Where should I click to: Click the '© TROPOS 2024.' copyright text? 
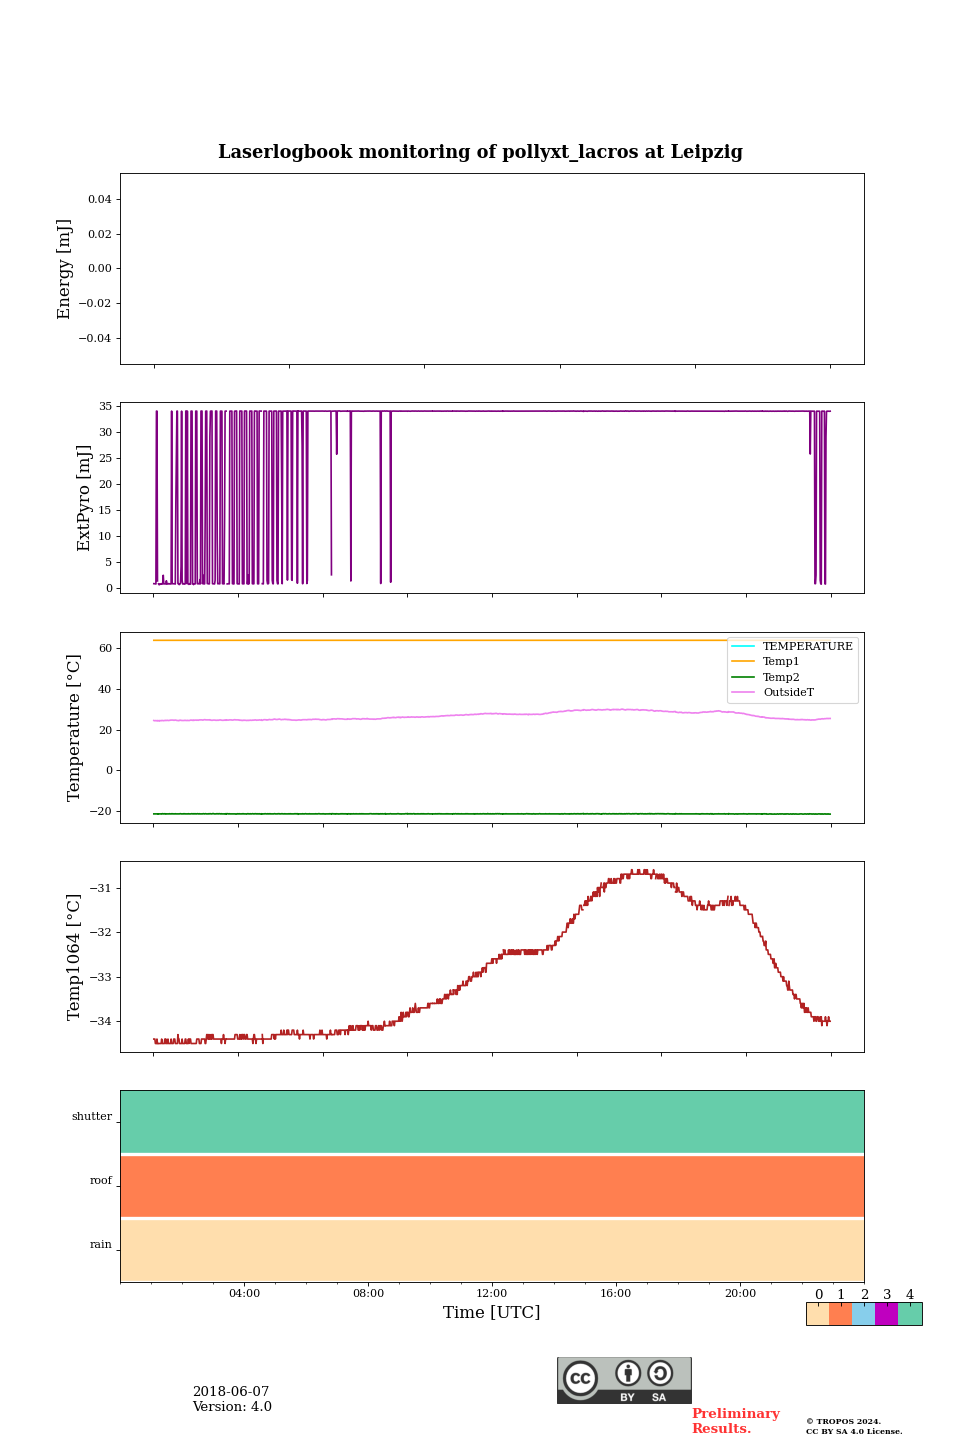(843, 1421)
